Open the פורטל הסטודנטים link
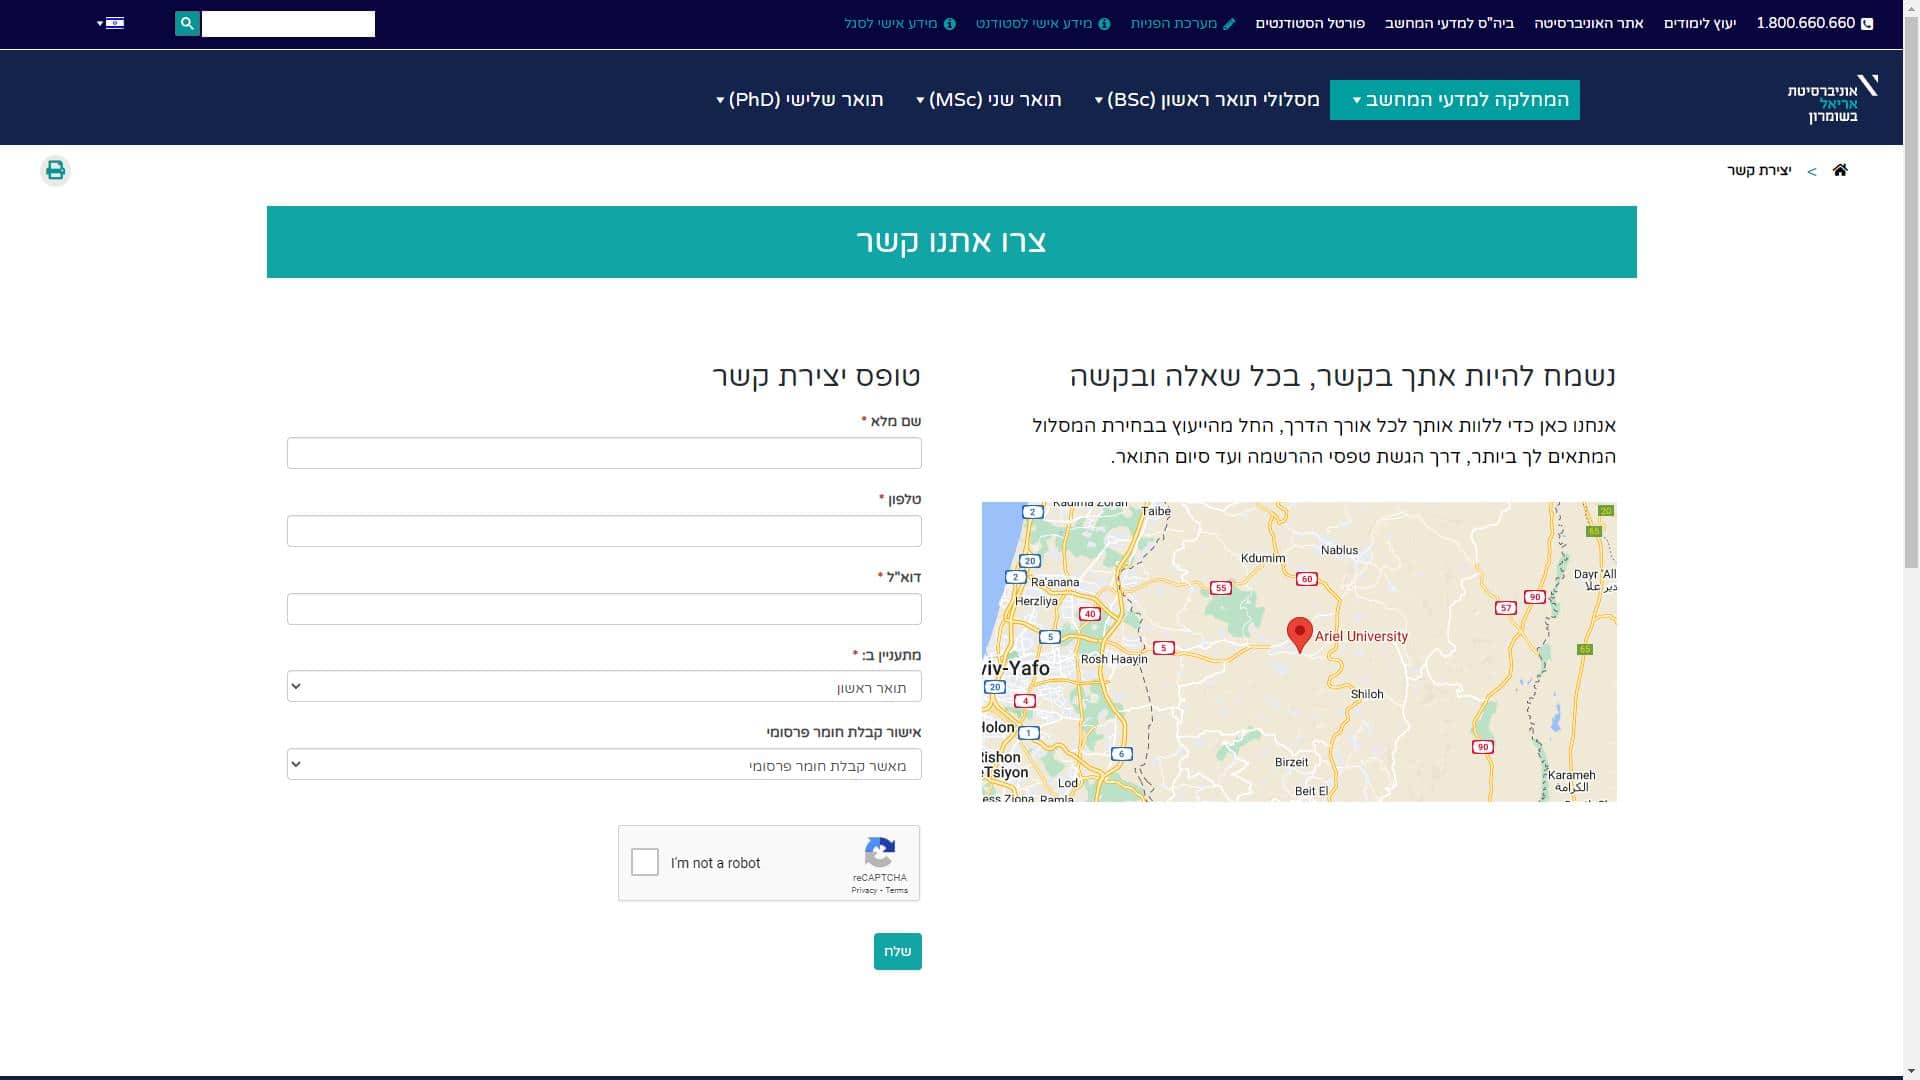1920x1080 pixels. pyautogui.click(x=1310, y=23)
